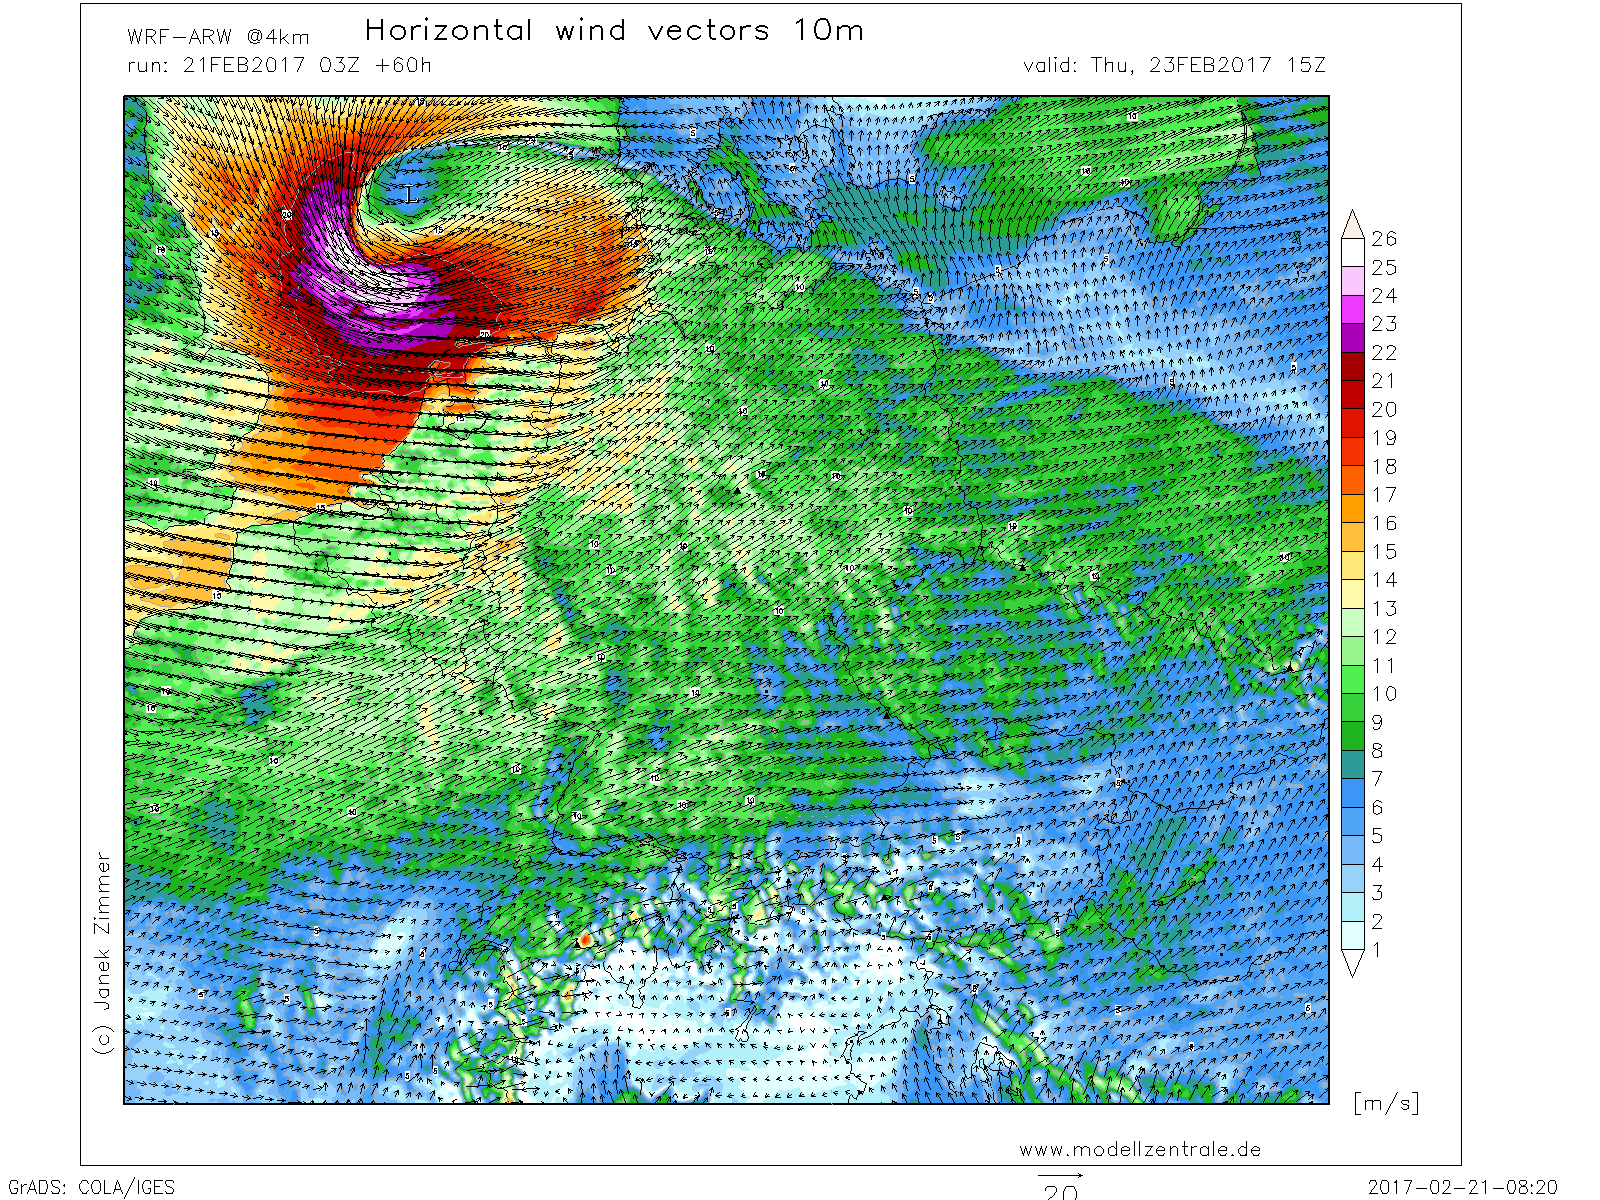Click the "run: 21FEB2017 03Z +60h" text
Viewport: 1600px width, 1200px height.
pos(279,65)
